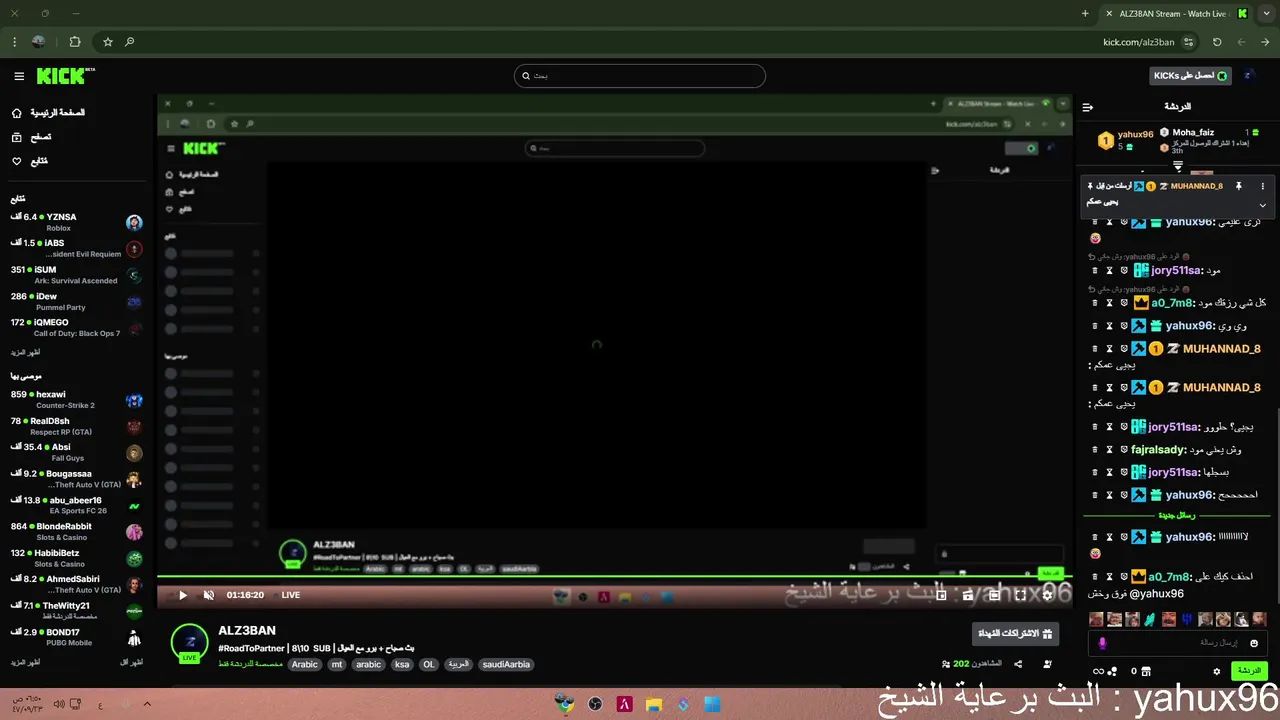Screen dimensions: 1280x720
Task: Expand chat leaderboard handle
Action: 1178,167
